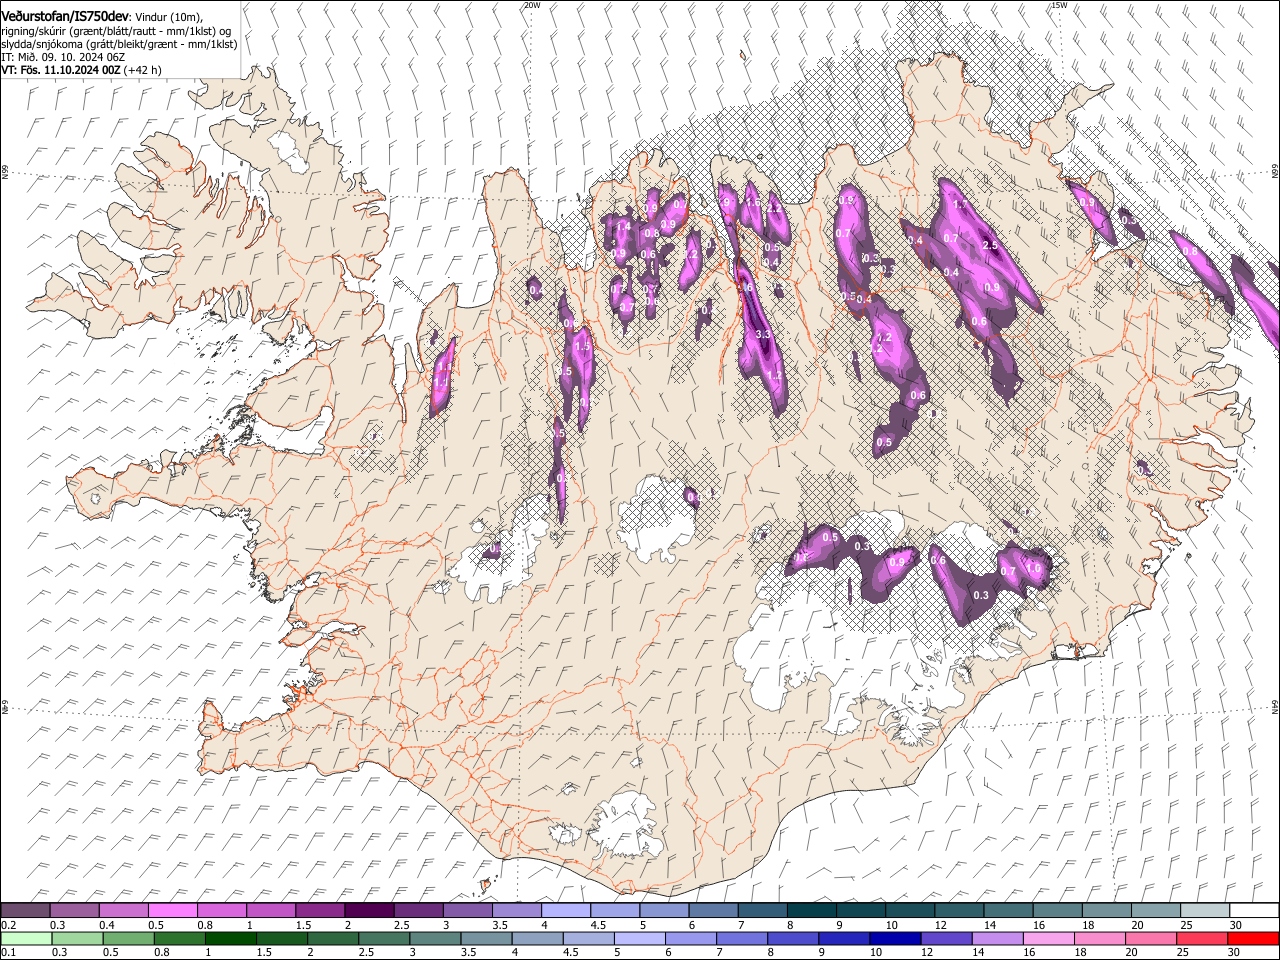Click the 'VT: Fös. 11.10.2024 00Z' valid time

pyautogui.click(x=61, y=70)
